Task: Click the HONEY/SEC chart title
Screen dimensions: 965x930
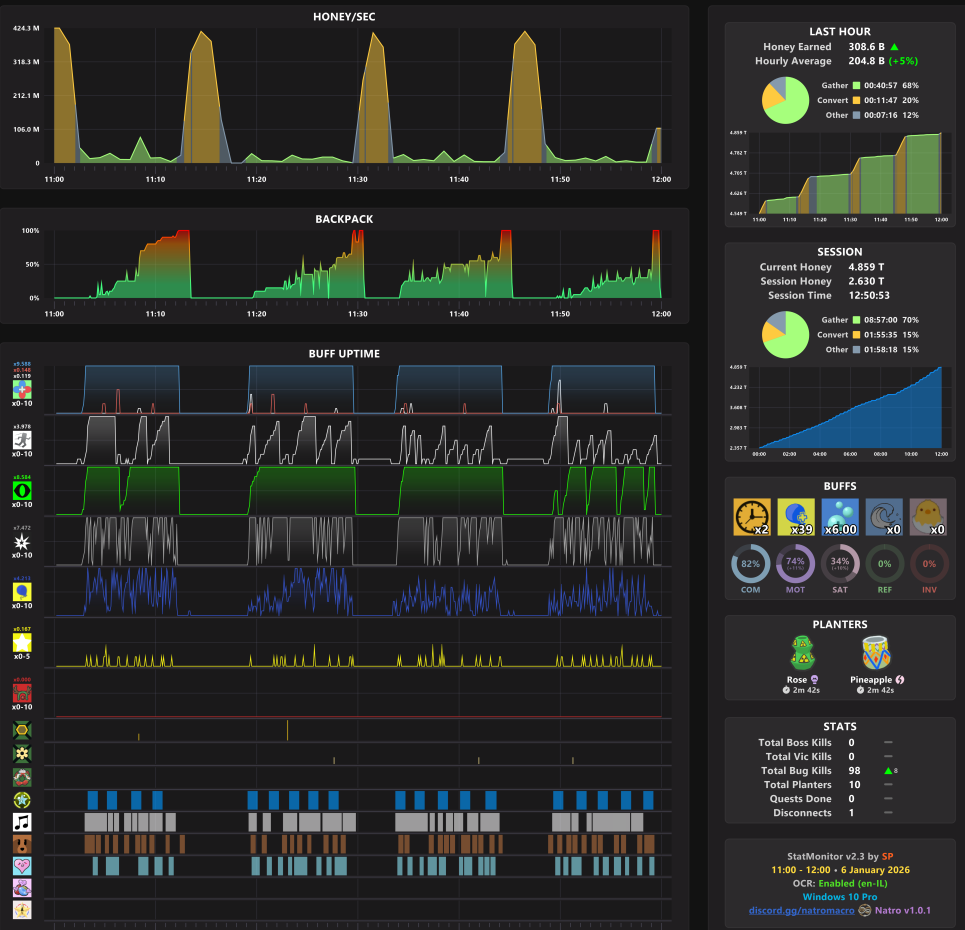Action: coord(344,17)
